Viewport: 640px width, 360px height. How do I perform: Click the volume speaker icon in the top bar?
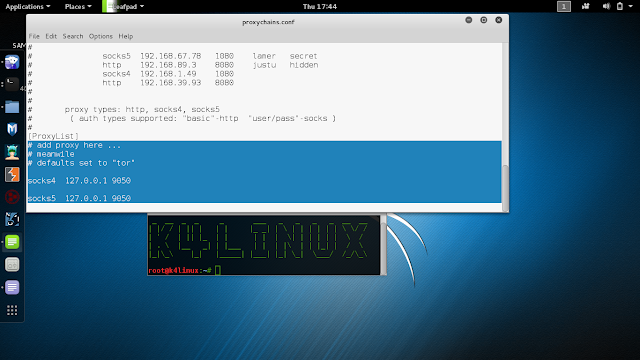606,6
